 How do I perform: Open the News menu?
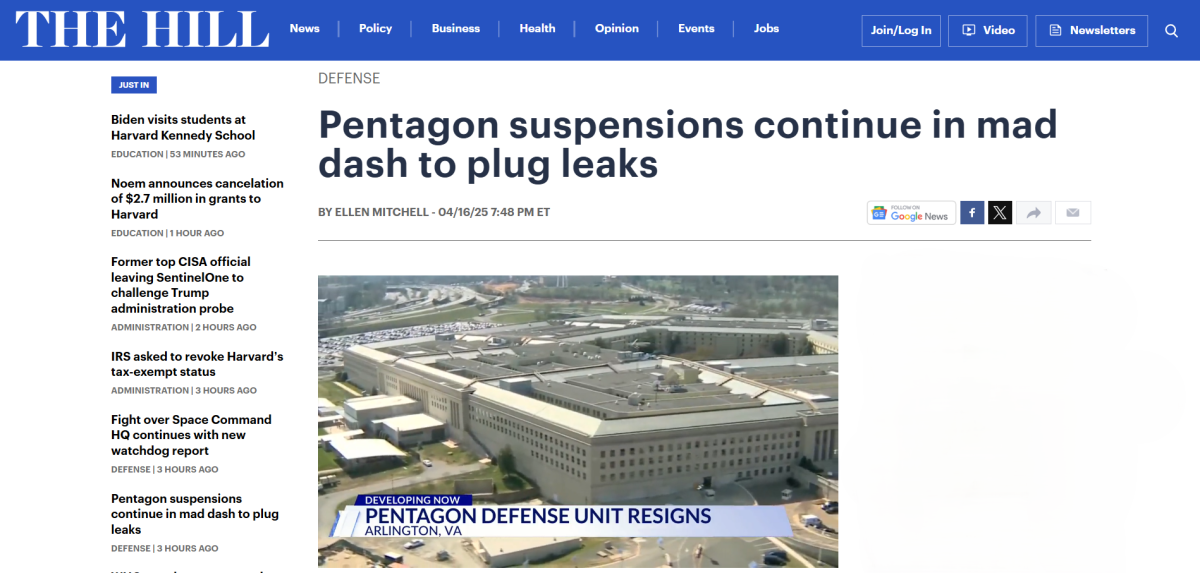pos(305,28)
